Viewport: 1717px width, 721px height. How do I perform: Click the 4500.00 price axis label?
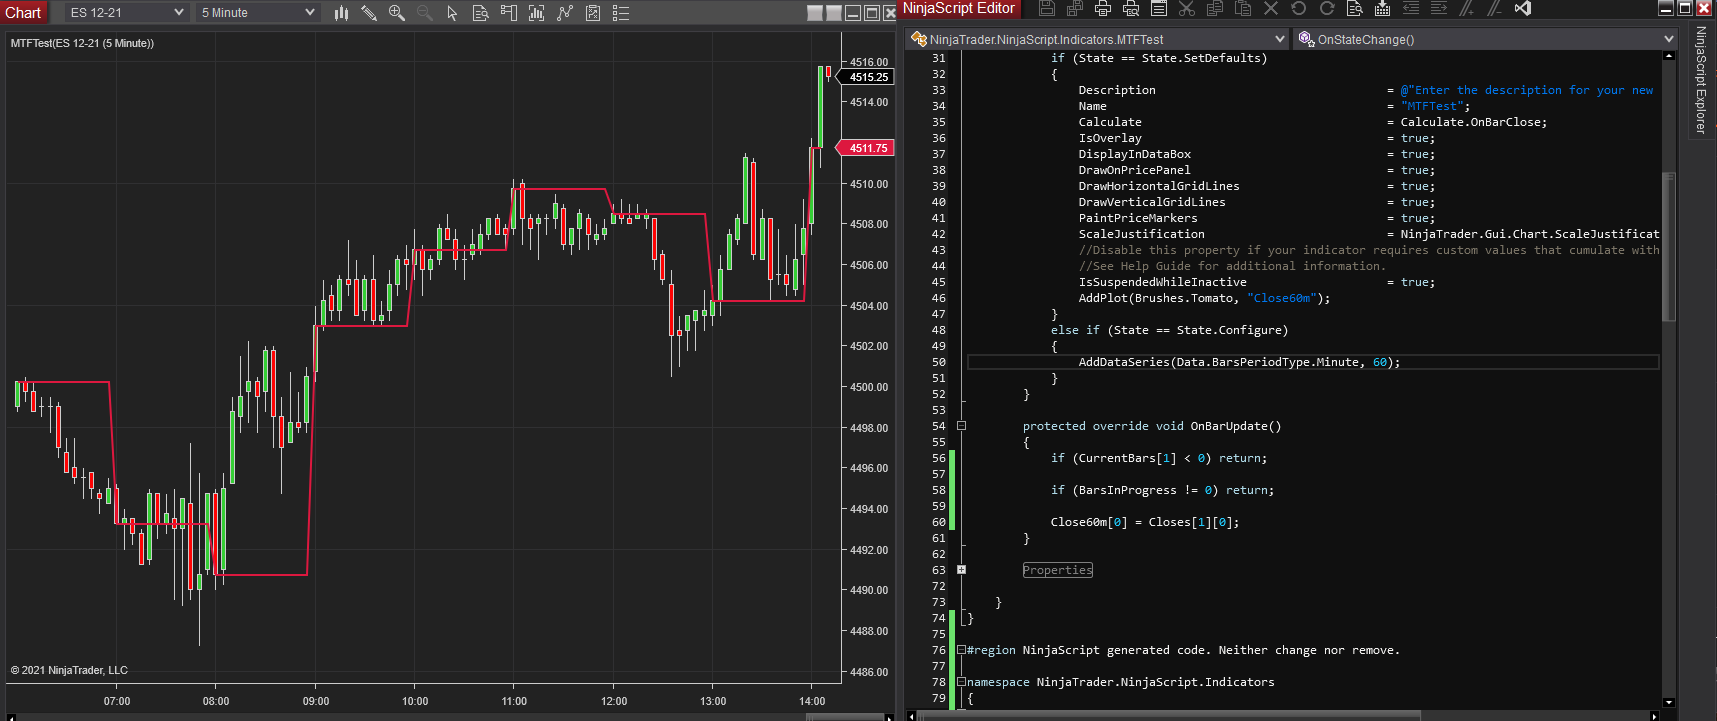(x=869, y=387)
